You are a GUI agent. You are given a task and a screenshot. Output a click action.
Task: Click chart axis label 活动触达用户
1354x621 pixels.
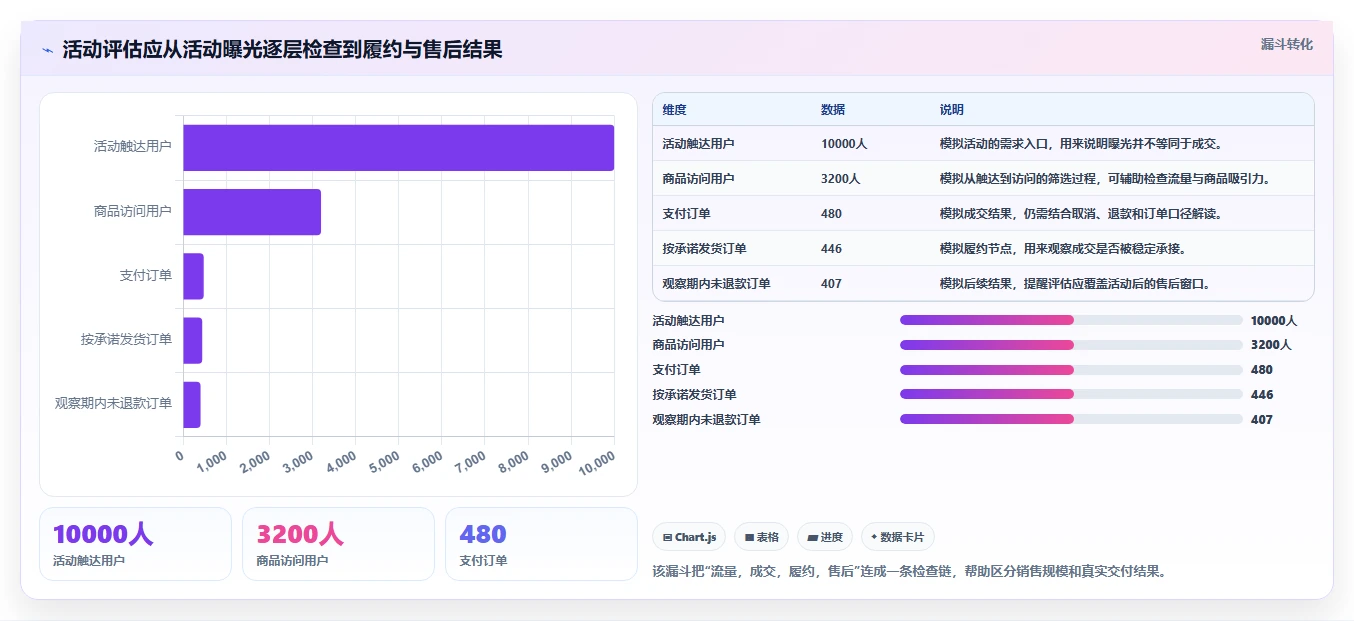pos(133,146)
